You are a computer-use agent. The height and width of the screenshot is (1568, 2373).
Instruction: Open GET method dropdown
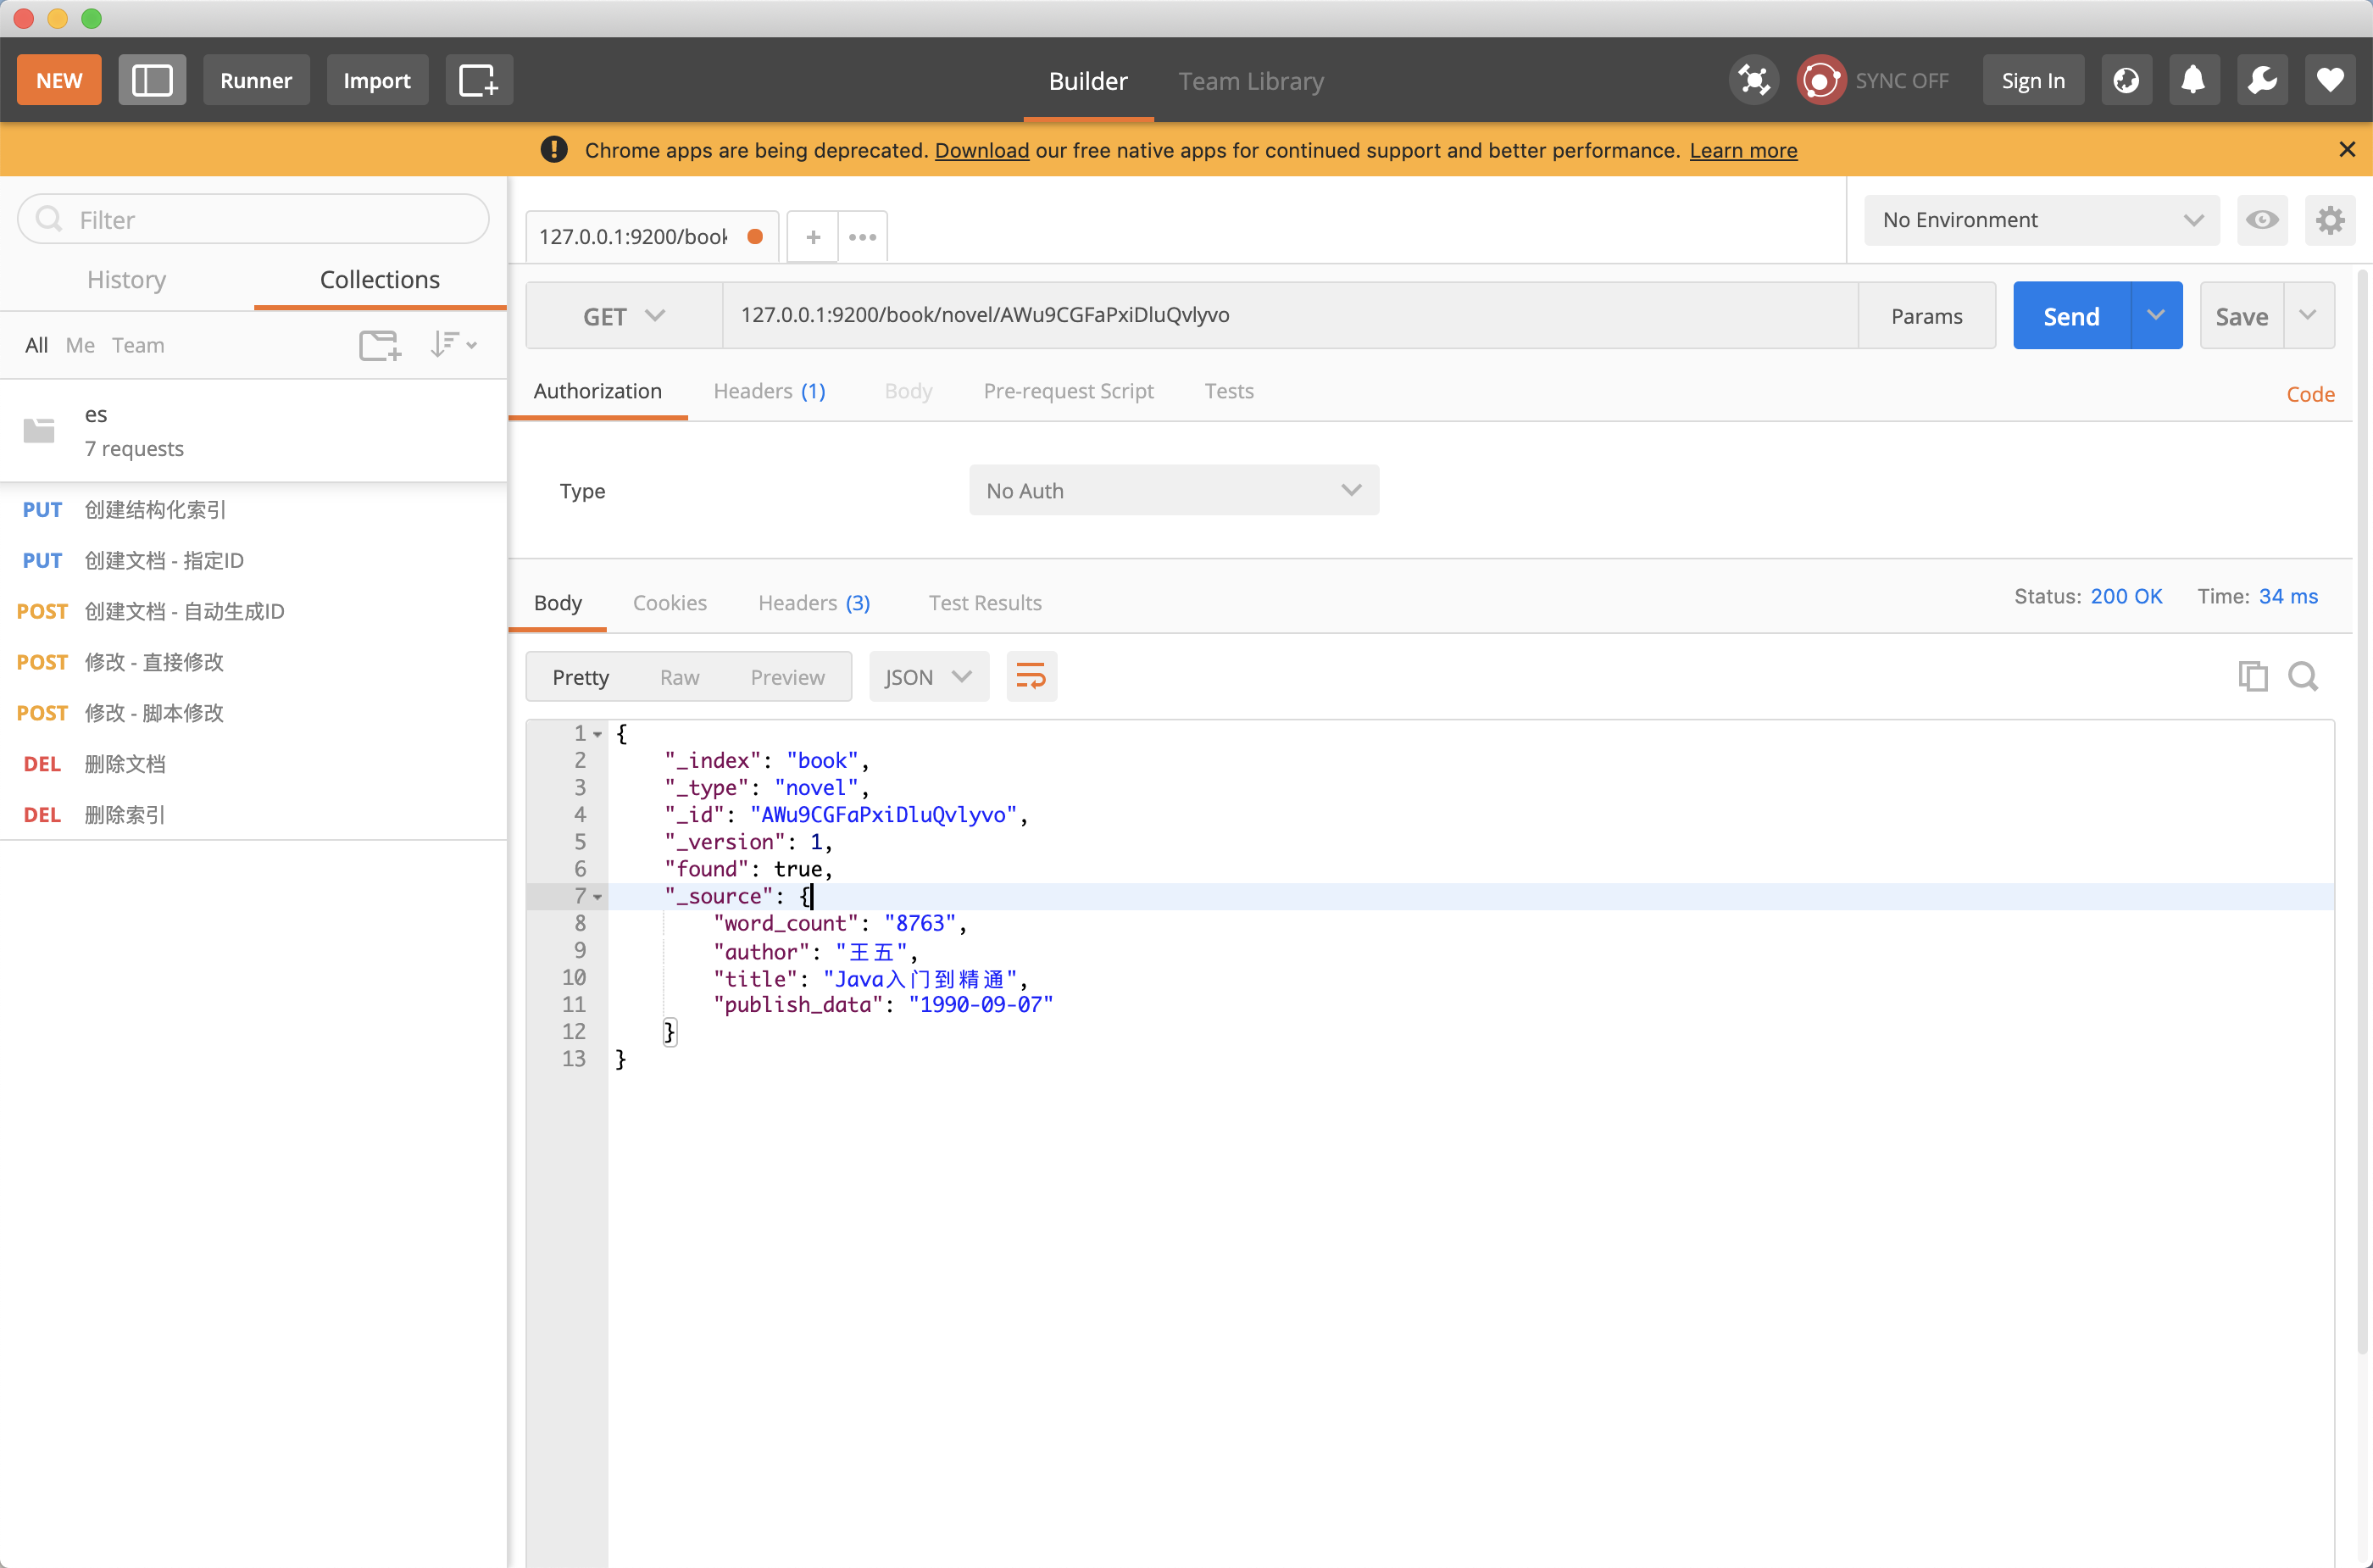(x=624, y=316)
